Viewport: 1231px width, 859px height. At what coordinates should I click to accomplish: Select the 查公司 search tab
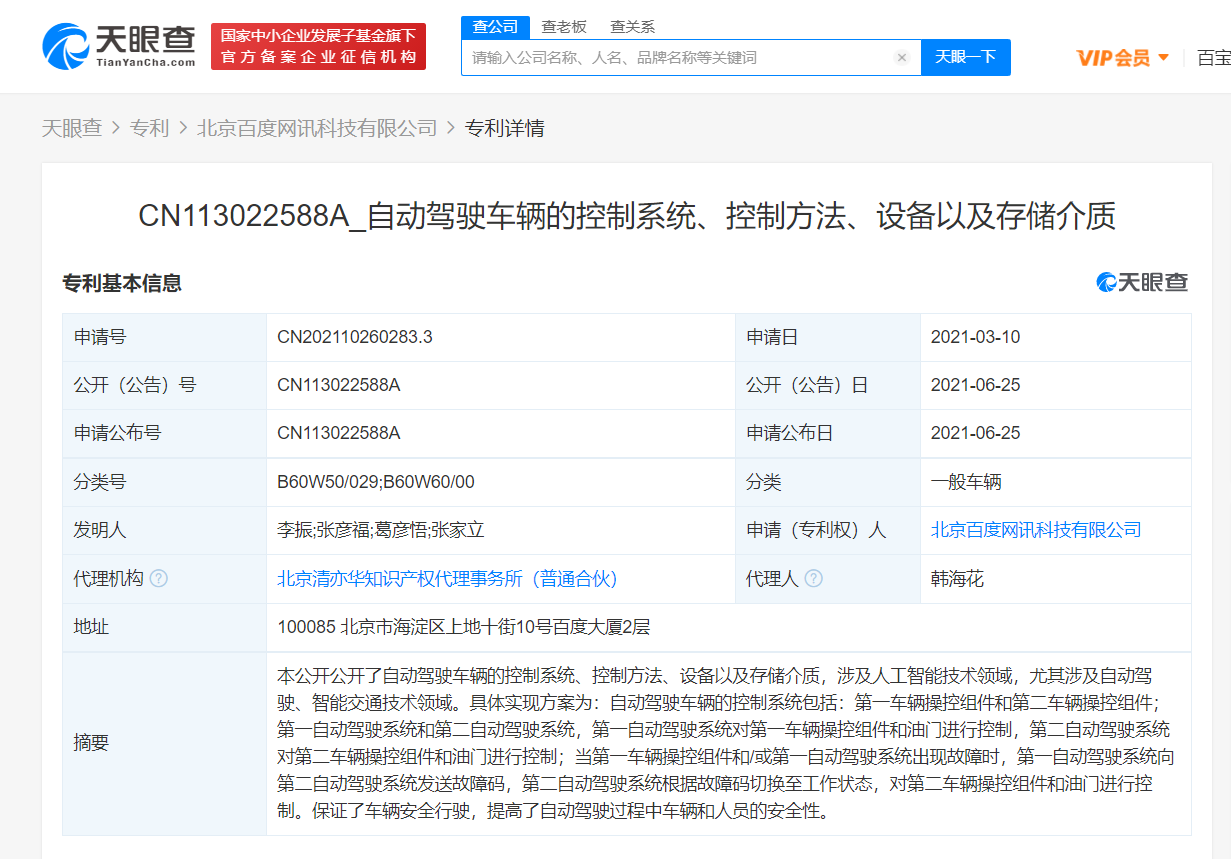pyautogui.click(x=495, y=27)
